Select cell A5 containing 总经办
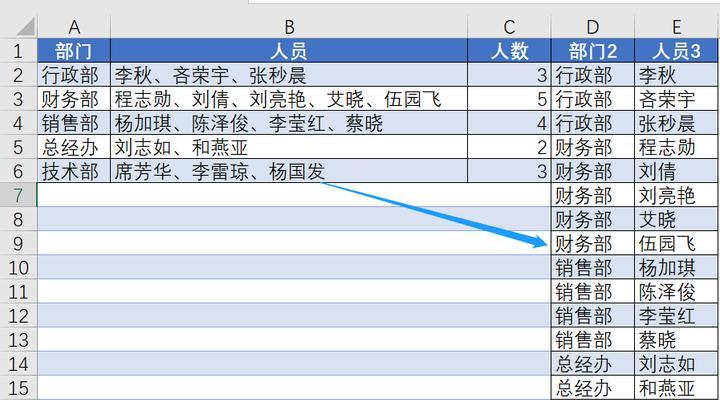This screenshot has height=400, width=720. [74, 147]
